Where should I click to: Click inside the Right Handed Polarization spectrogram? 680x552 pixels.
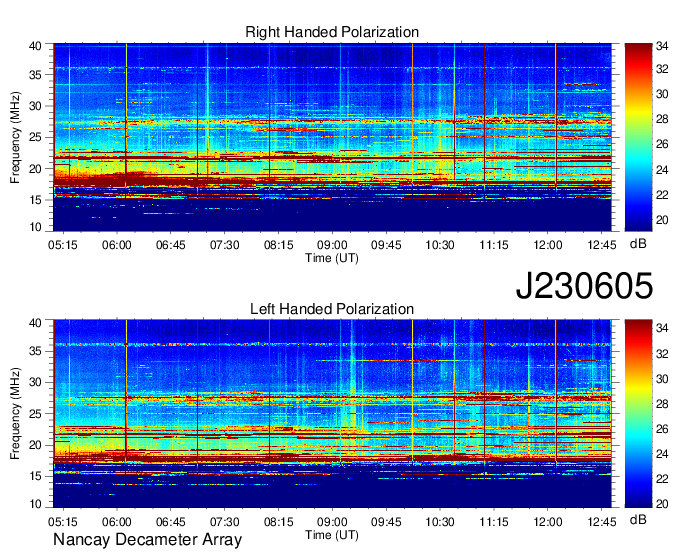pos(332,137)
